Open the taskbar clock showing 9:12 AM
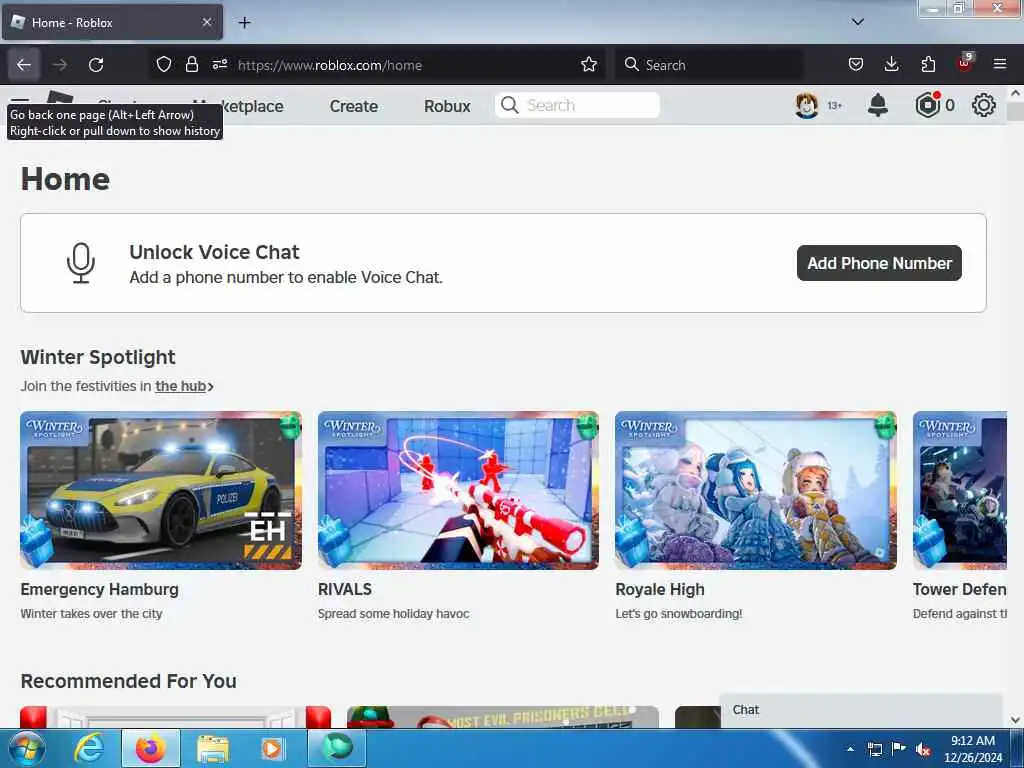Viewport: 1024px width, 768px height. (x=972, y=749)
